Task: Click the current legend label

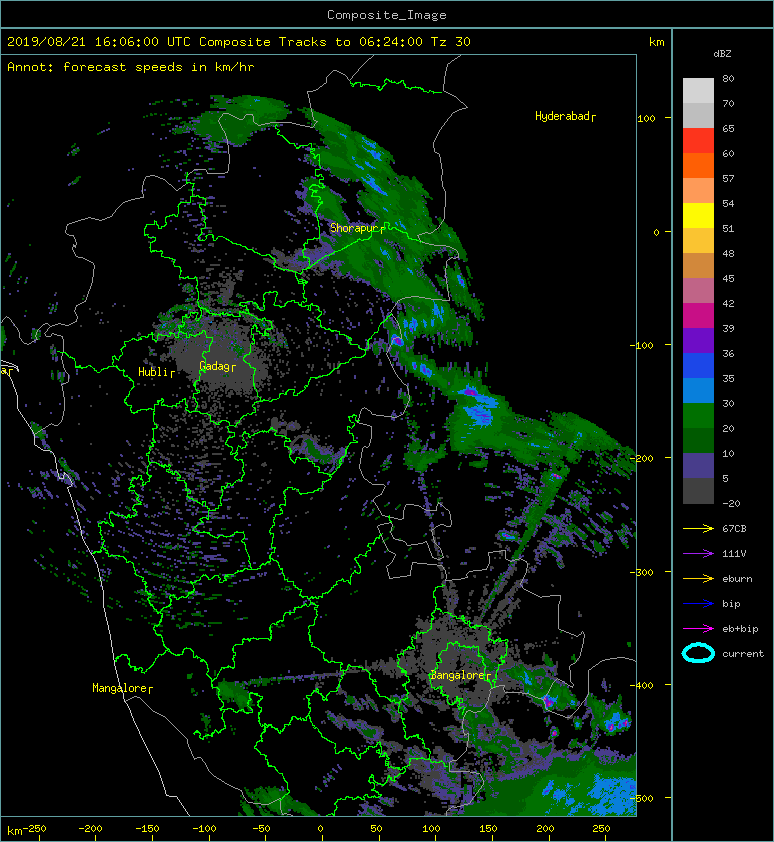Action: 743,654
